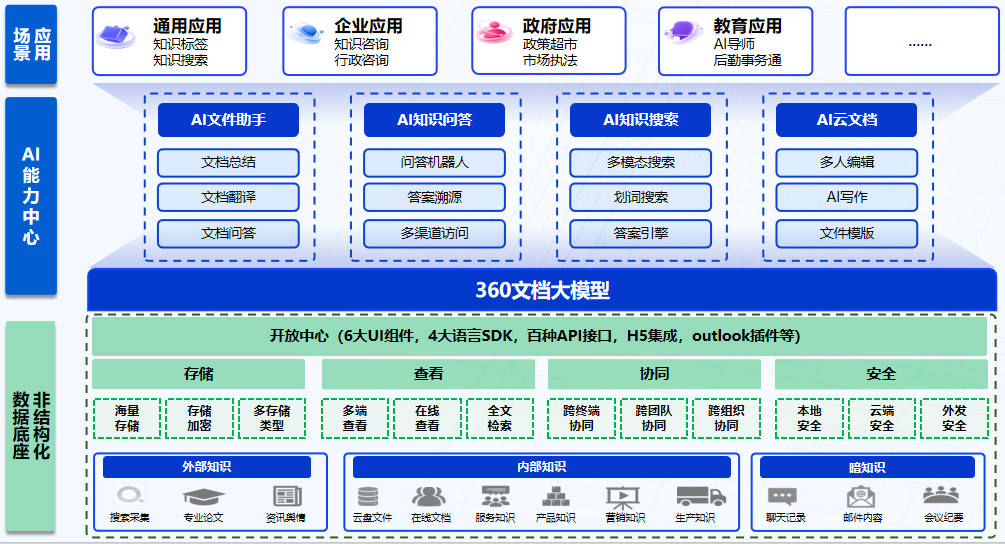Select the 查看 section header
The image size is (1005, 544).
[x=428, y=374]
